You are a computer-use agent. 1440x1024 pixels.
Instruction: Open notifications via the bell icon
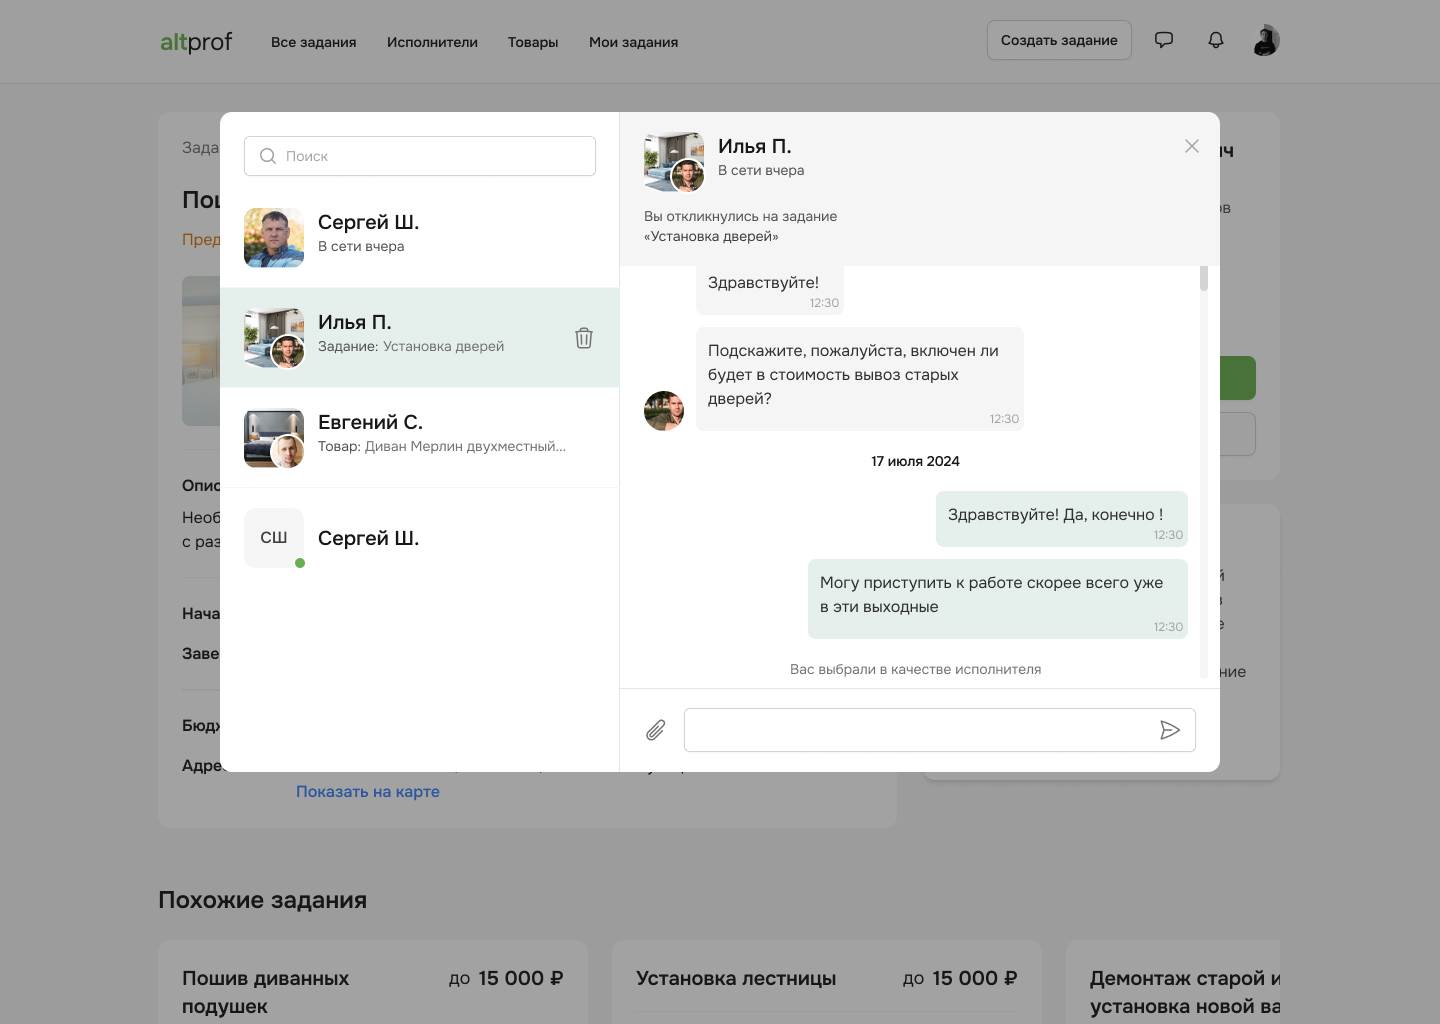click(x=1215, y=40)
